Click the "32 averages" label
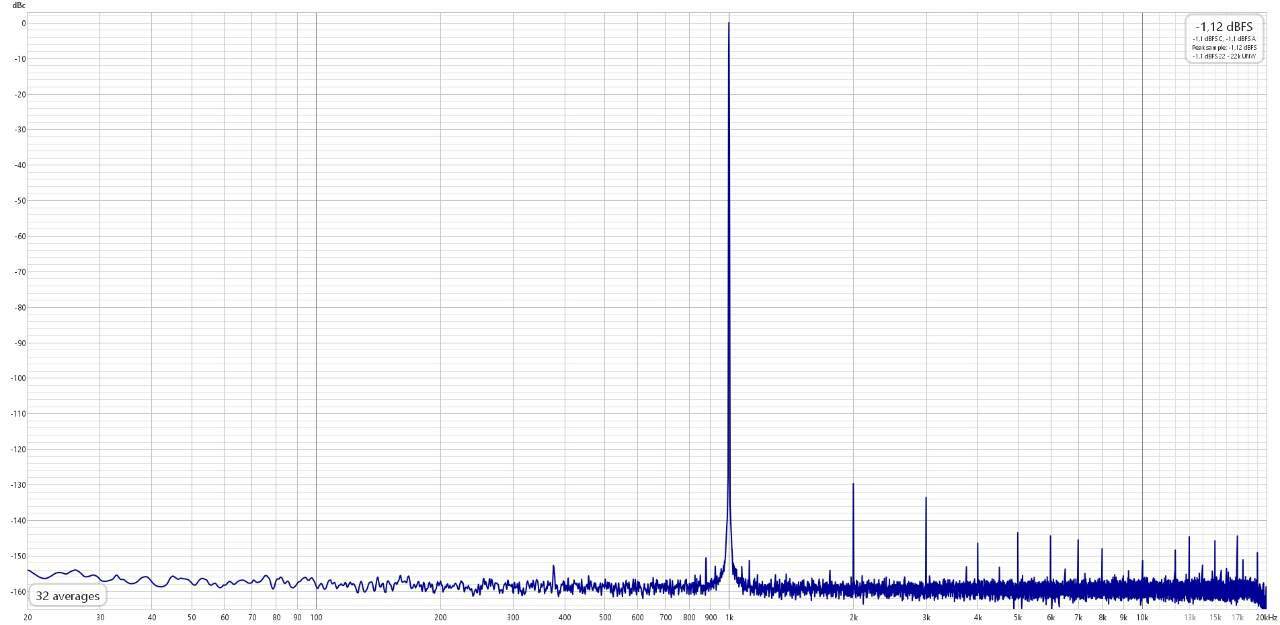Screen dimensions: 1280x625 (68, 596)
